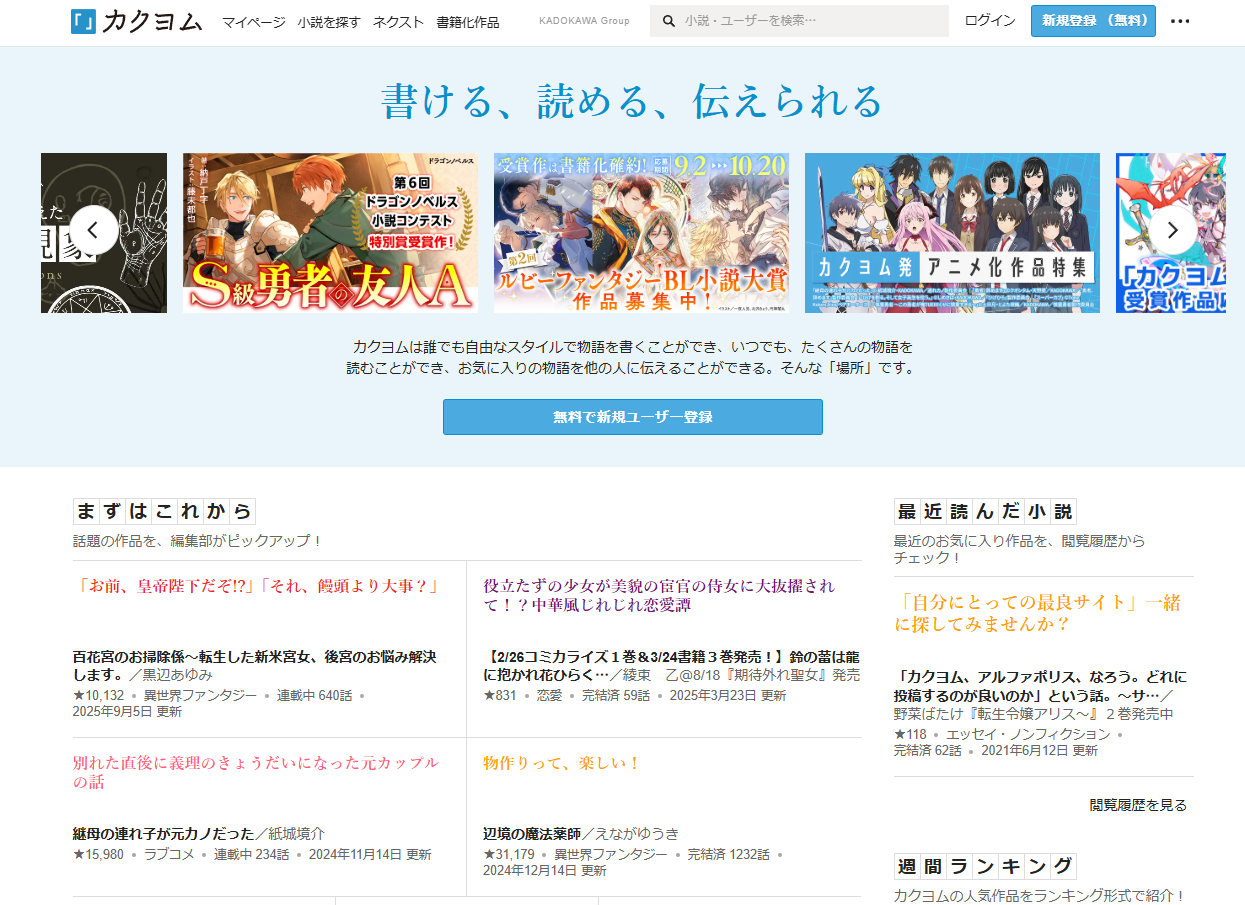Screen dimensions: 1245x905
Task: Open 書籍化作品 from the header
Action: 467,22
